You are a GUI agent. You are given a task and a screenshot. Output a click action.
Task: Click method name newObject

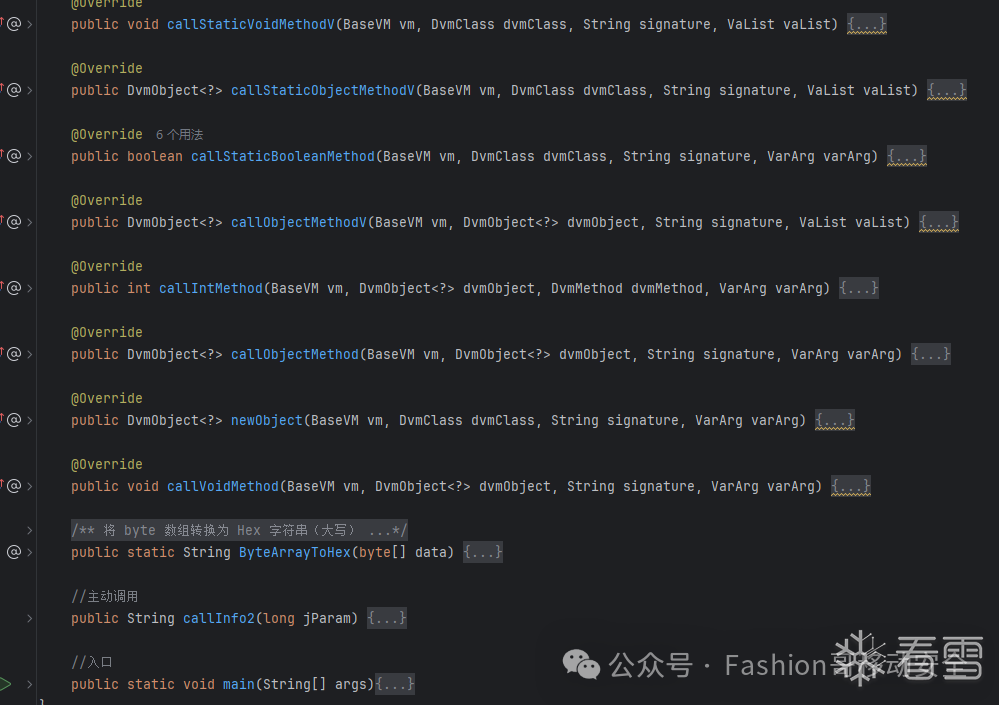(267, 420)
